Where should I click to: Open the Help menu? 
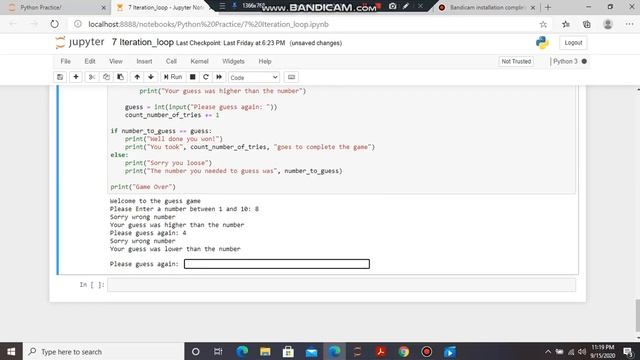point(264,61)
